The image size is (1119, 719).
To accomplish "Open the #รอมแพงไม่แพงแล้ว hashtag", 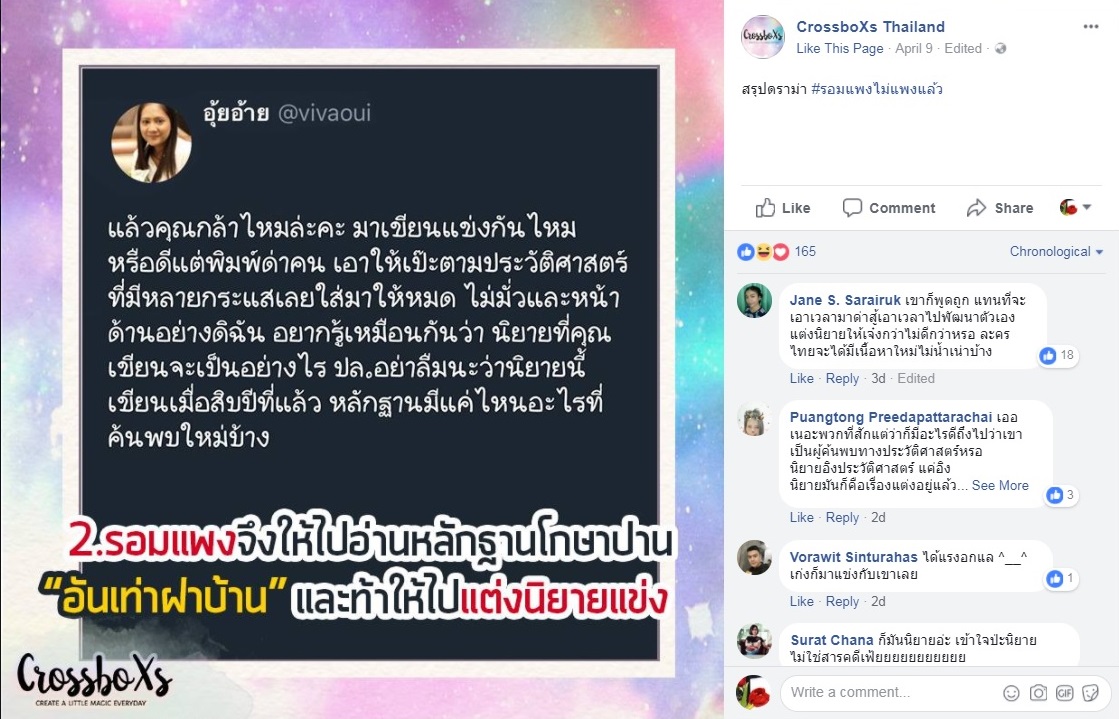I will 876,89.
